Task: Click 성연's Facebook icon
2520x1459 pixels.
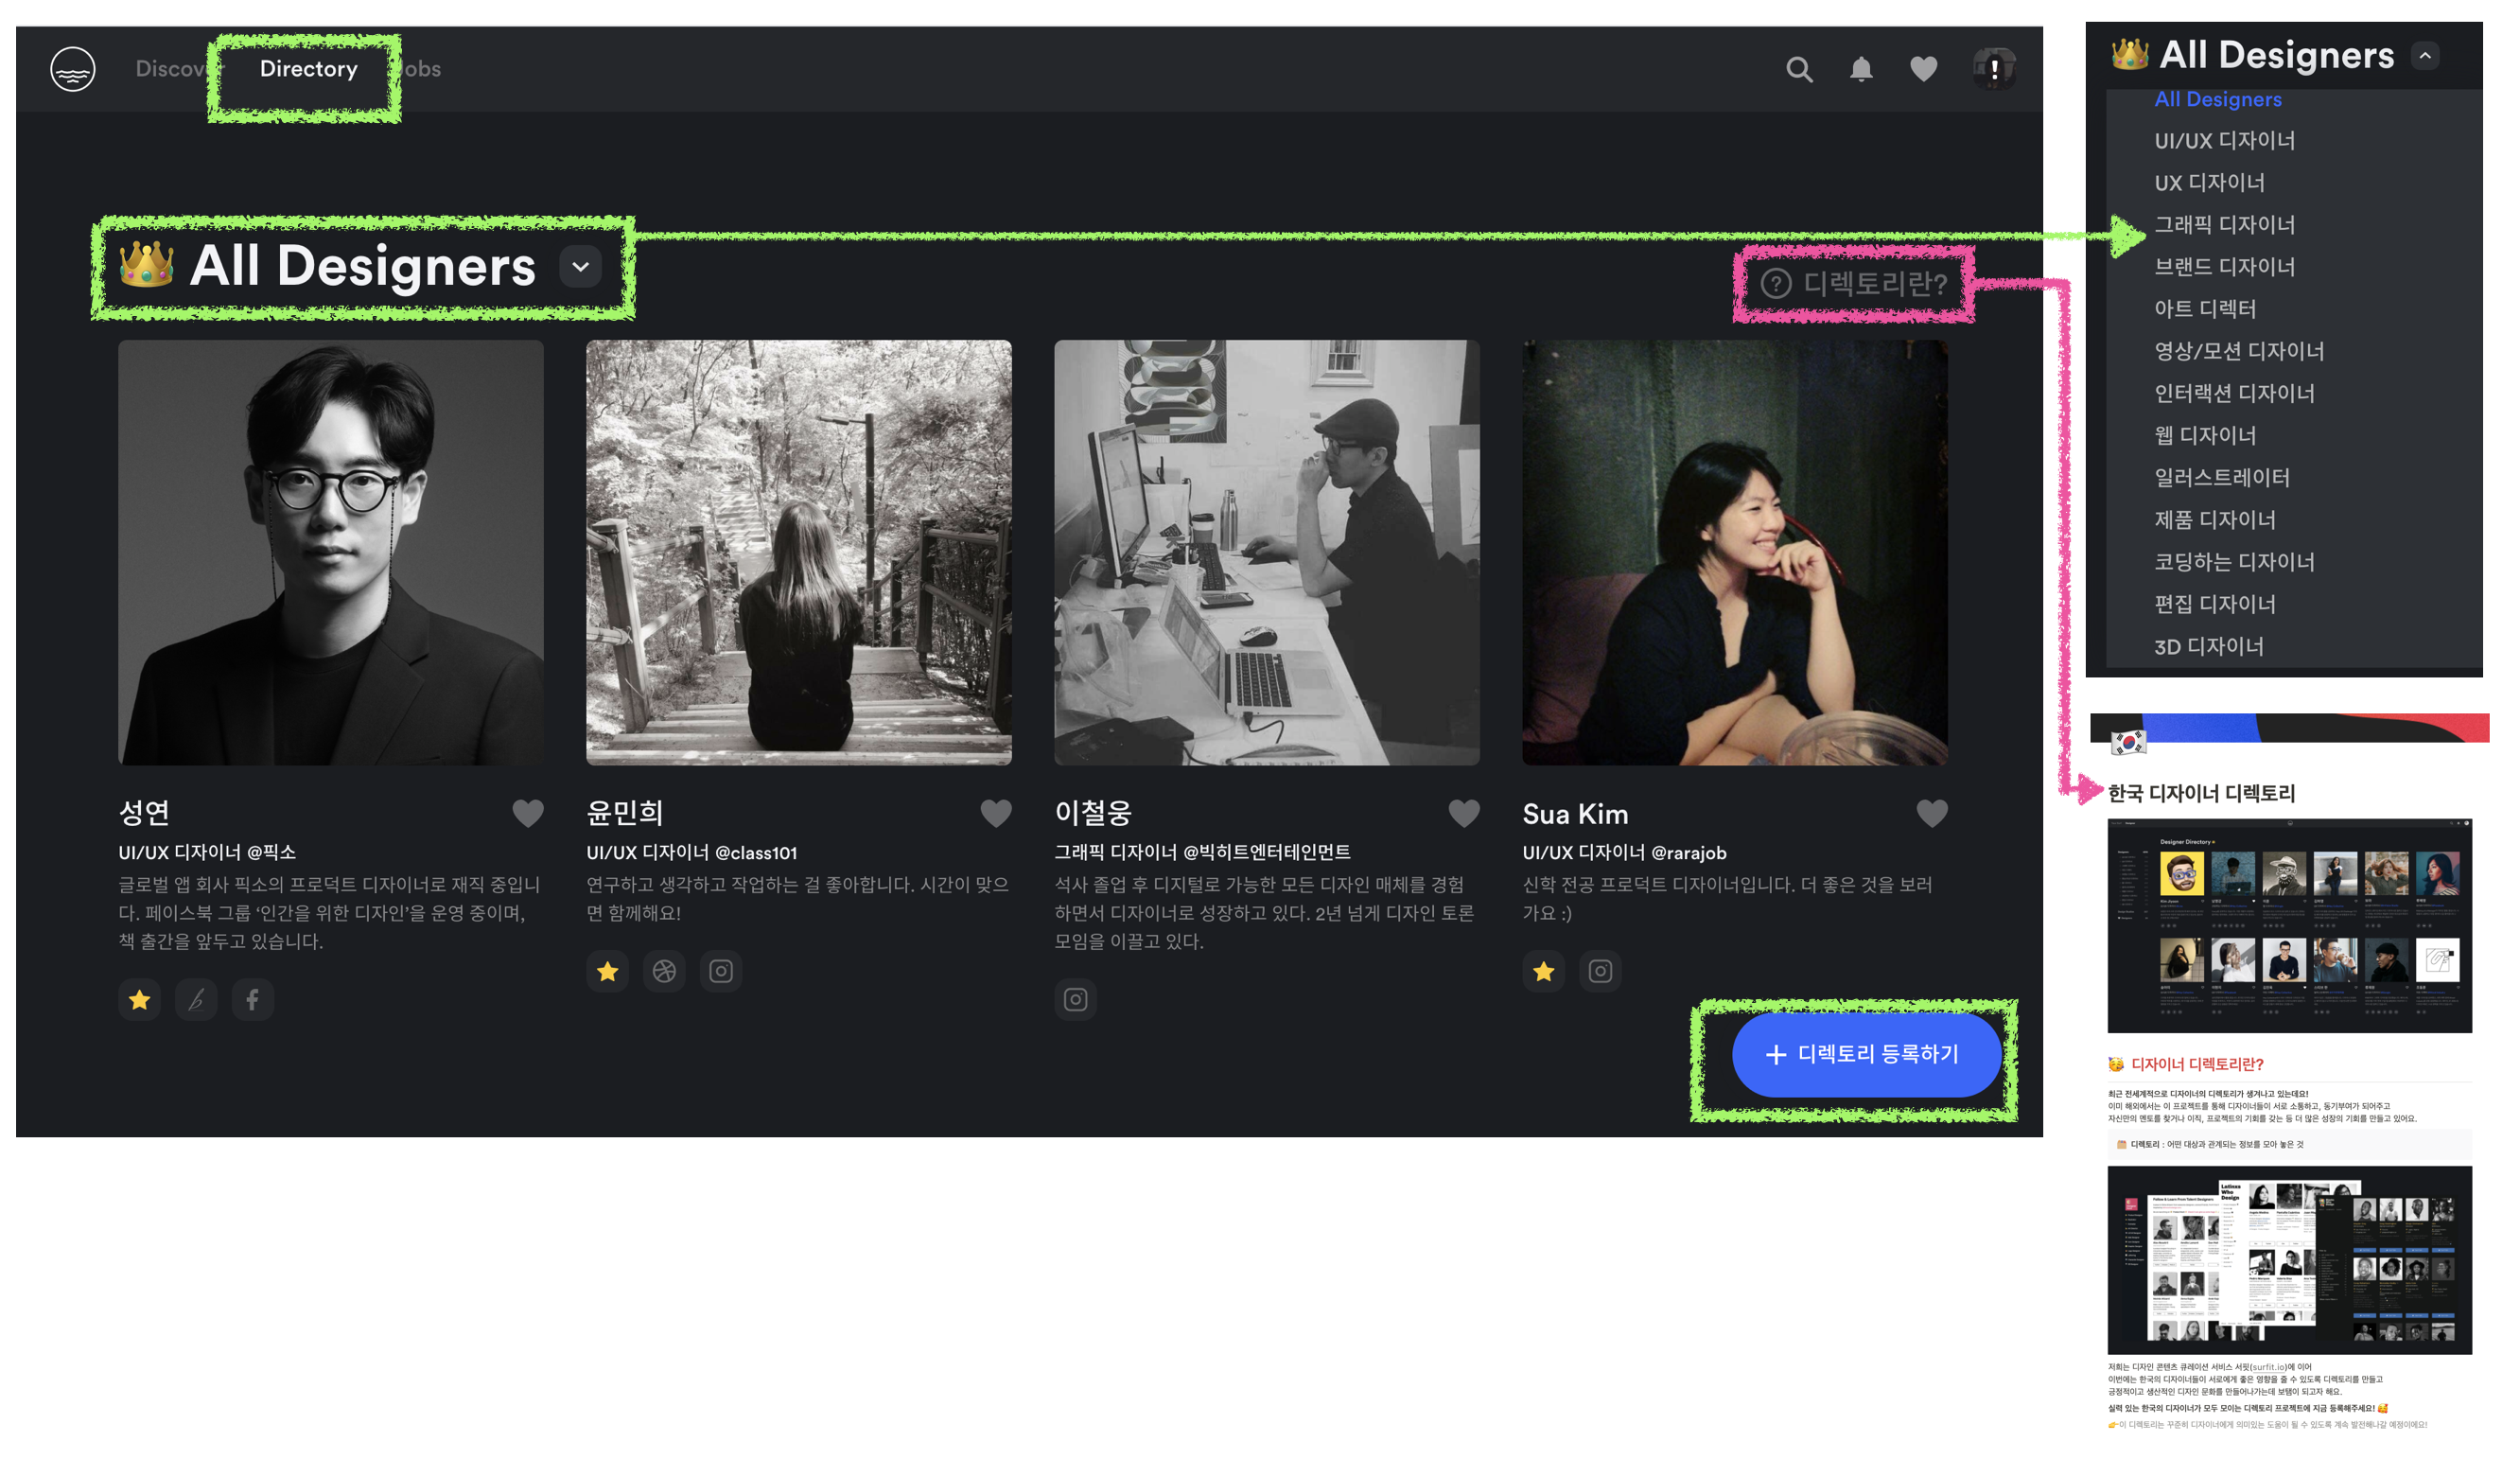Action: (x=252, y=999)
